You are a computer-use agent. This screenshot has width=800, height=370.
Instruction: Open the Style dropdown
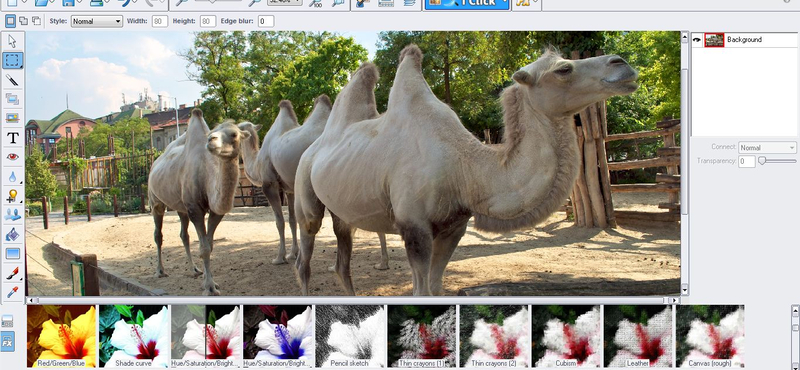(x=96, y=21)
